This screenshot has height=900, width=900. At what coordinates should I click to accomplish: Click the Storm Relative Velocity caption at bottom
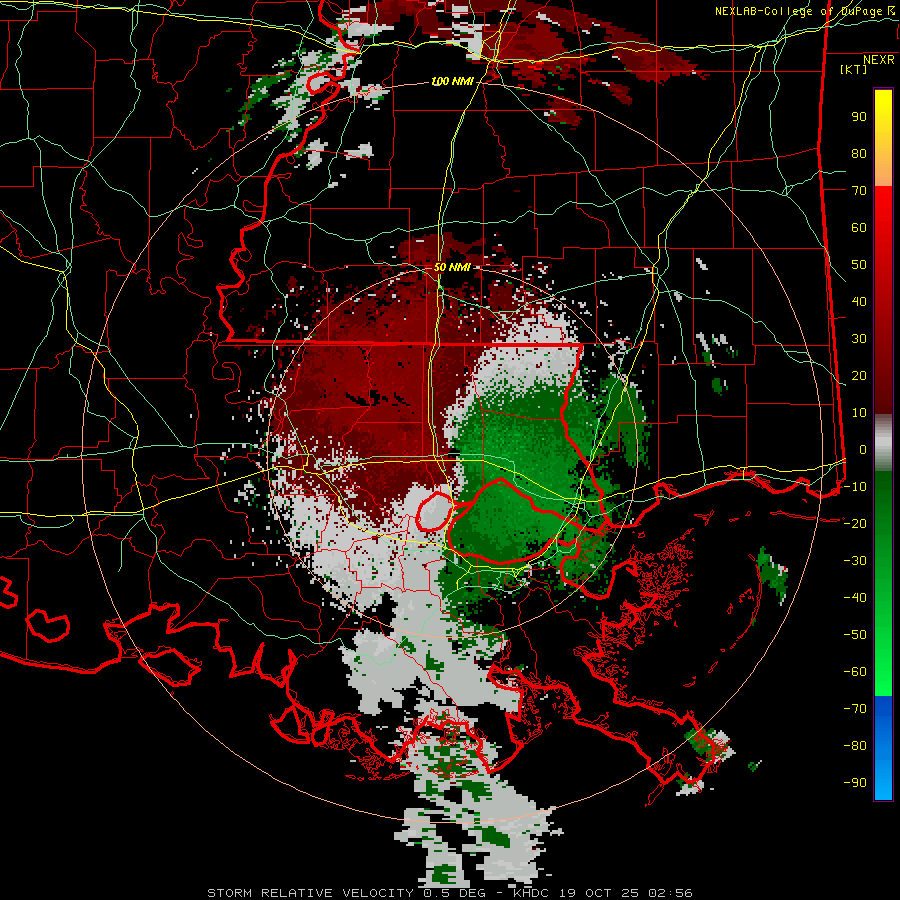click(449, 893)
